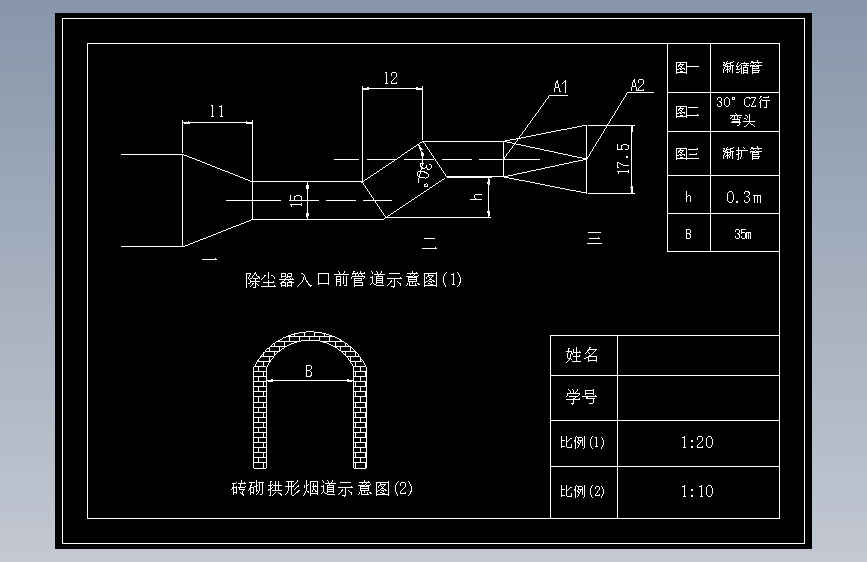Click the 35m value cell

tap(745, 233)
